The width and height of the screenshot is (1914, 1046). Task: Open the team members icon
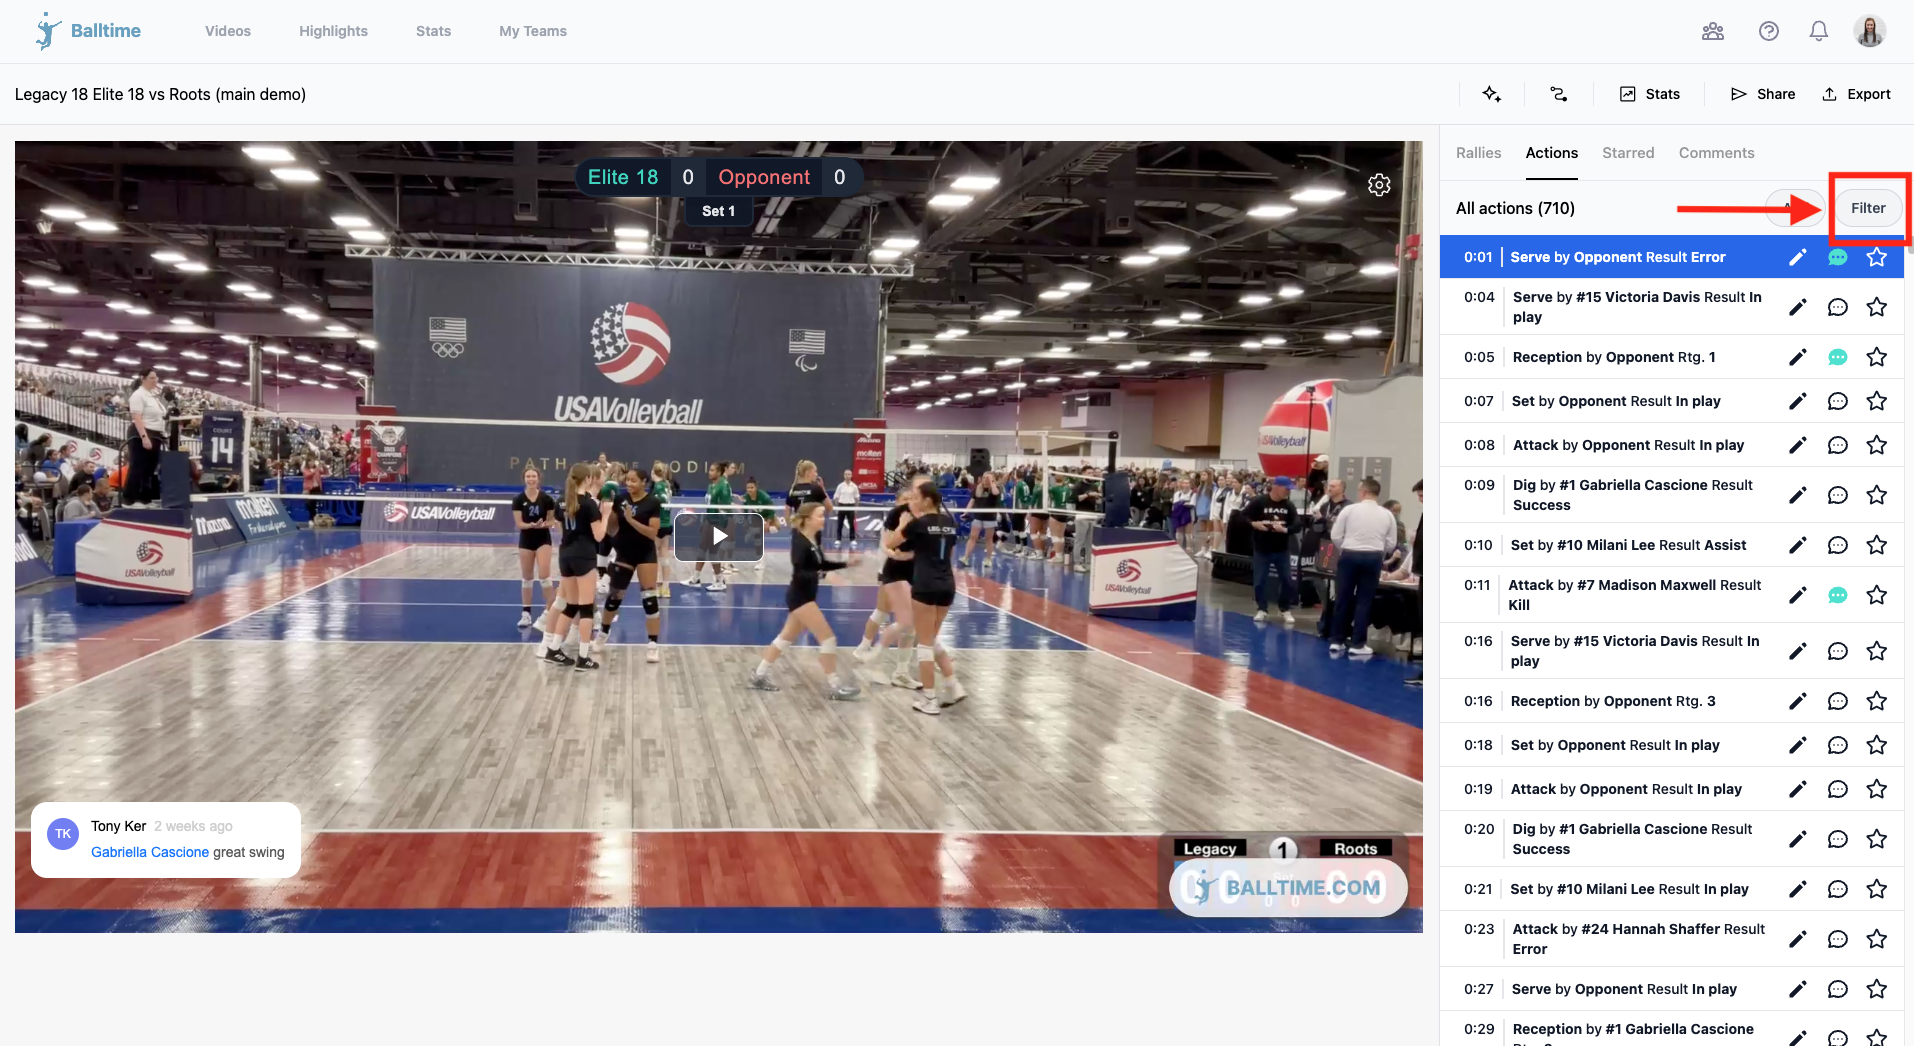(1712, 31)
